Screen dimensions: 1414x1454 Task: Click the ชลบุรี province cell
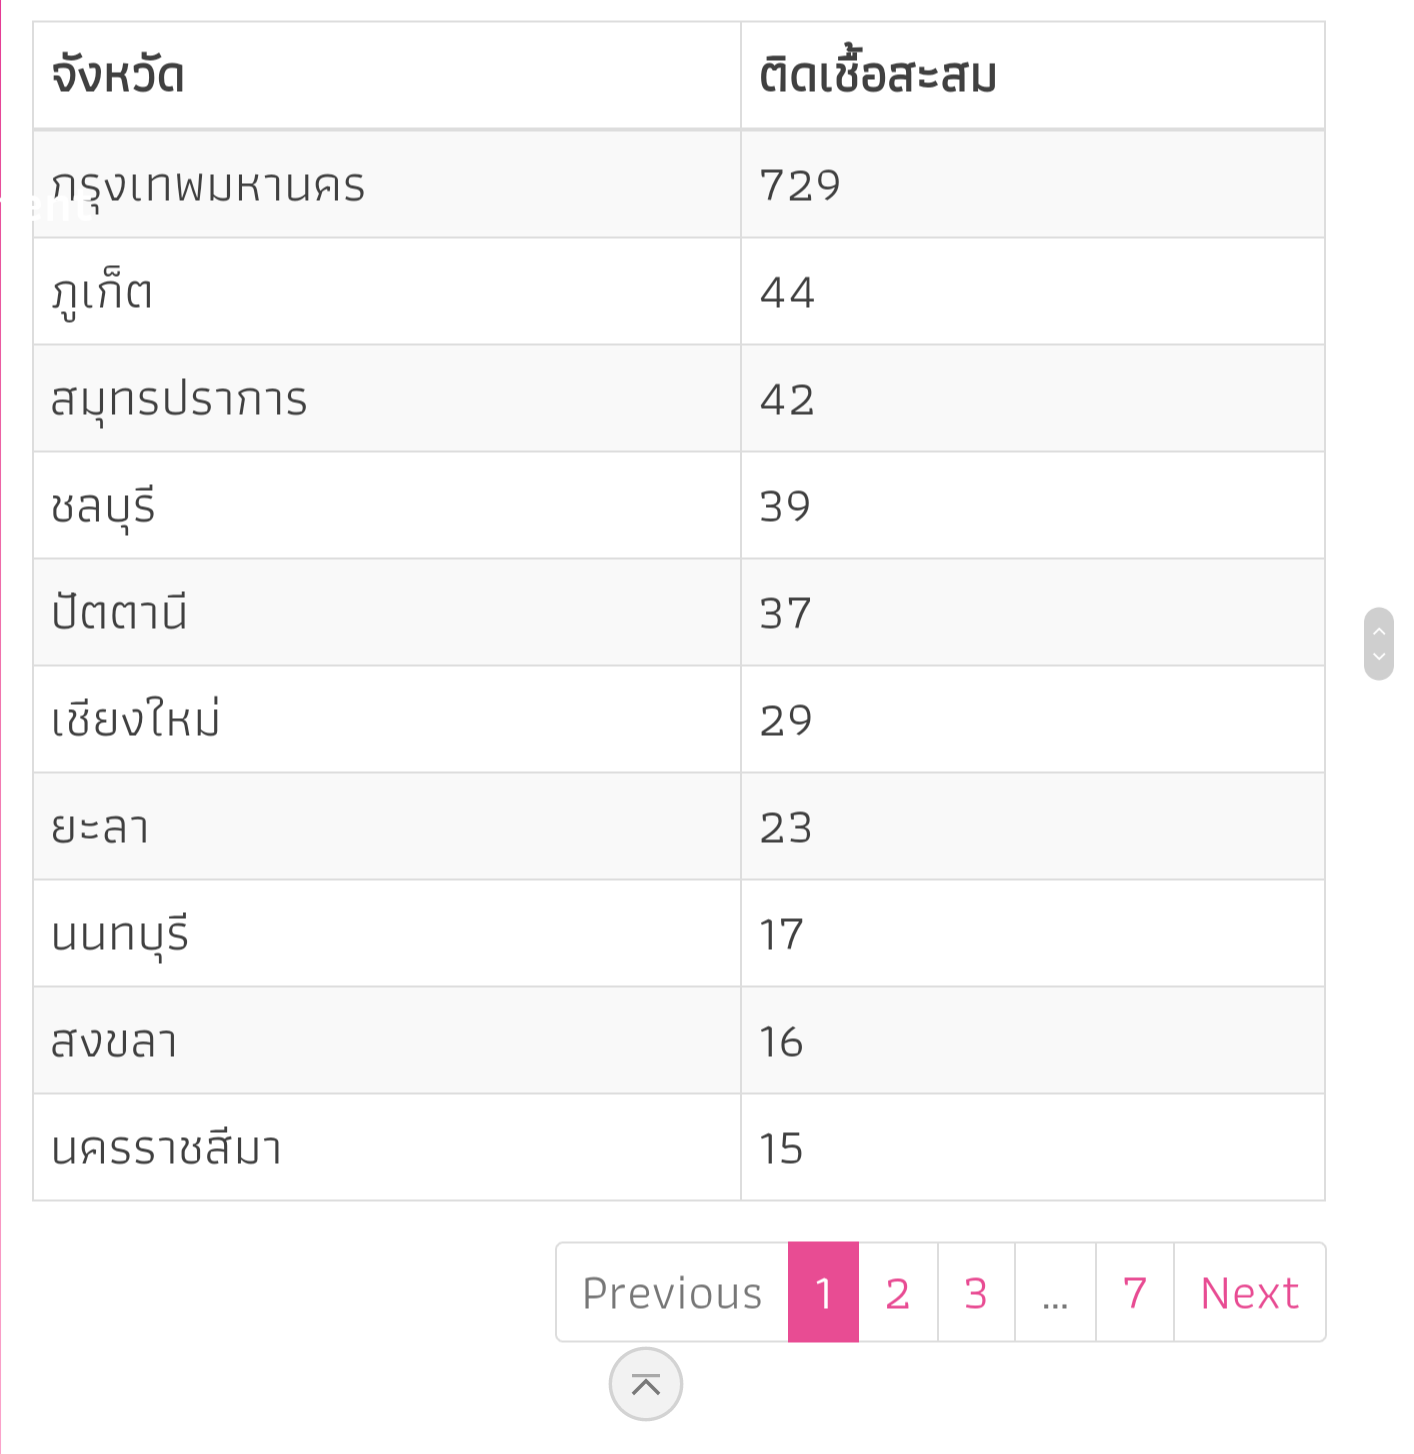click(104, 506)
